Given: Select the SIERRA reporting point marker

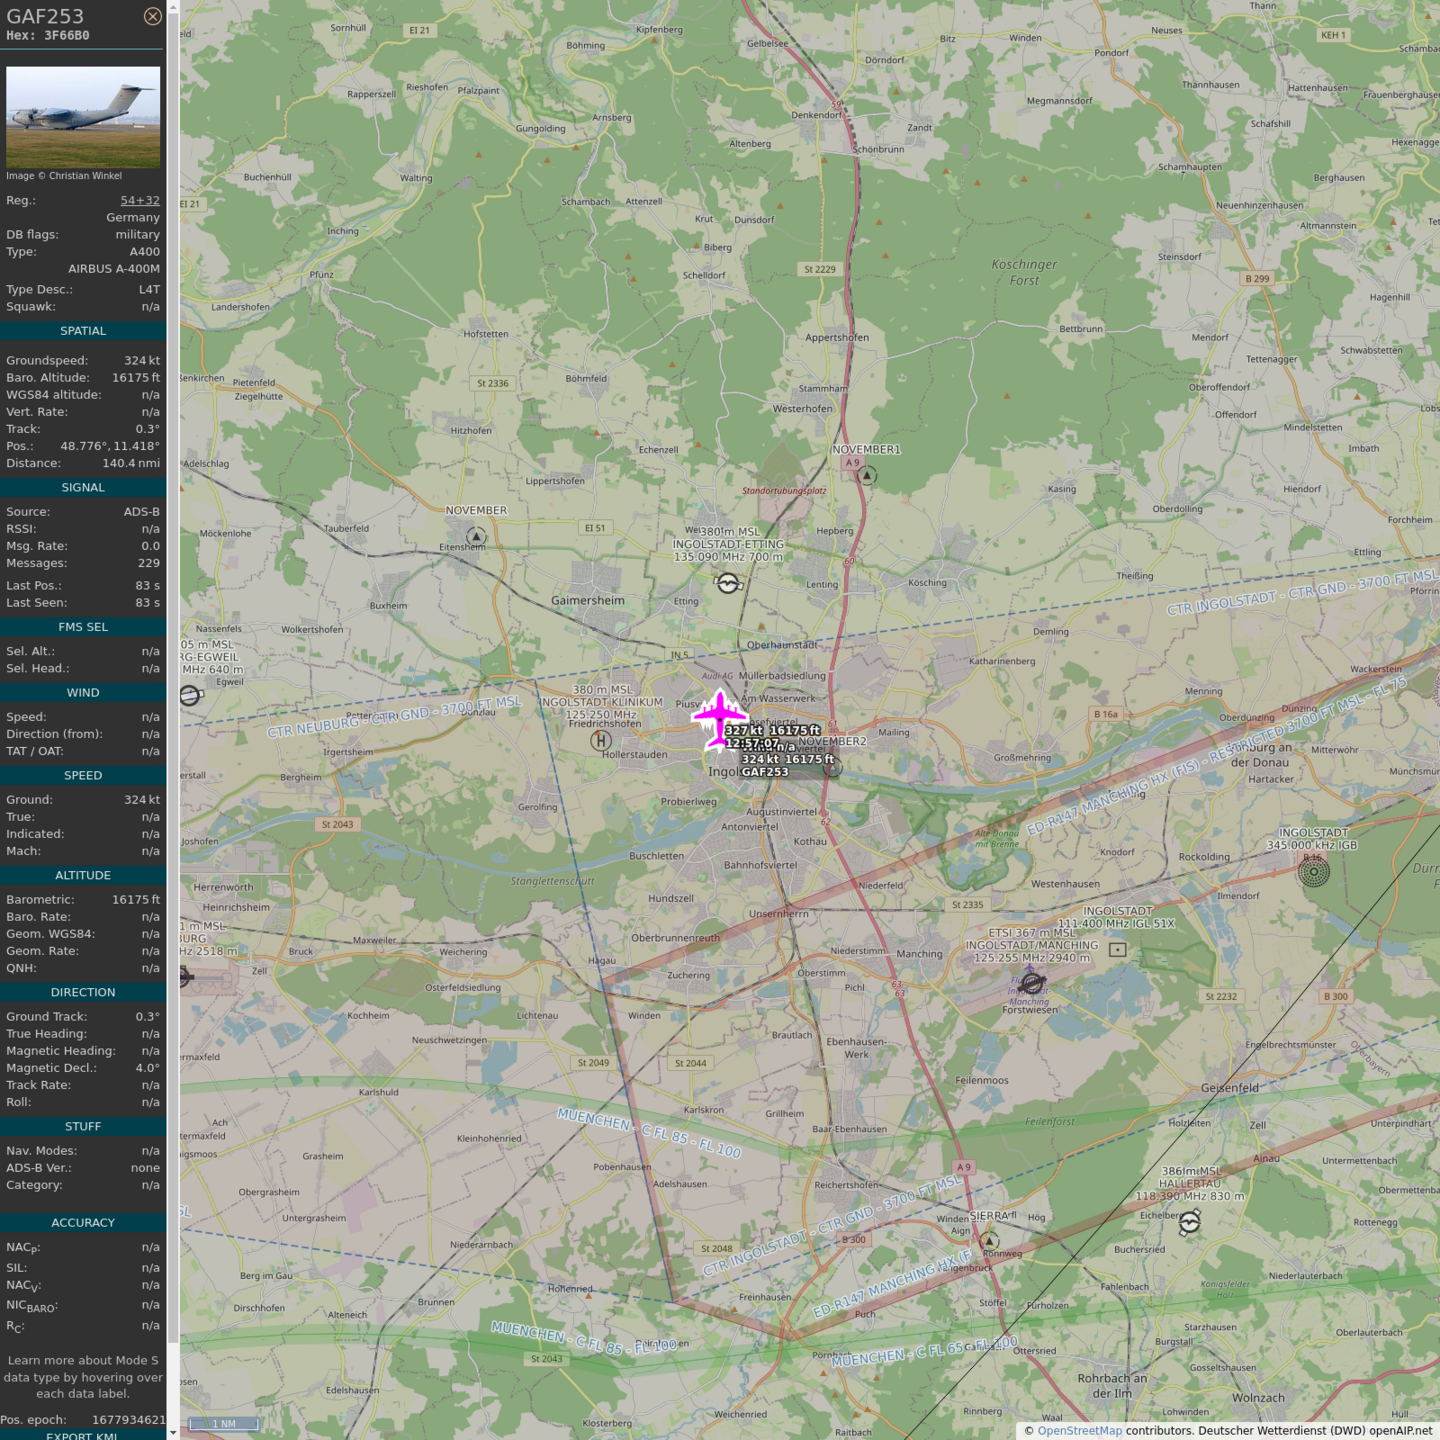Looking at the screenshot, I should point(989,1241).
